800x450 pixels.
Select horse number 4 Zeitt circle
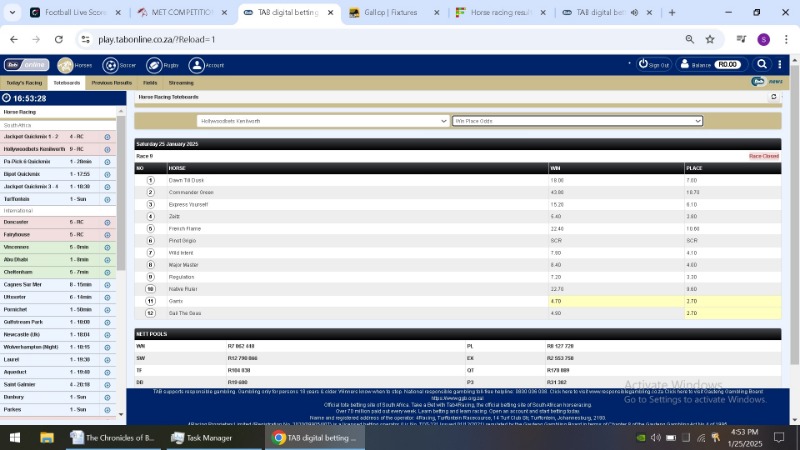tap(151, 216)
